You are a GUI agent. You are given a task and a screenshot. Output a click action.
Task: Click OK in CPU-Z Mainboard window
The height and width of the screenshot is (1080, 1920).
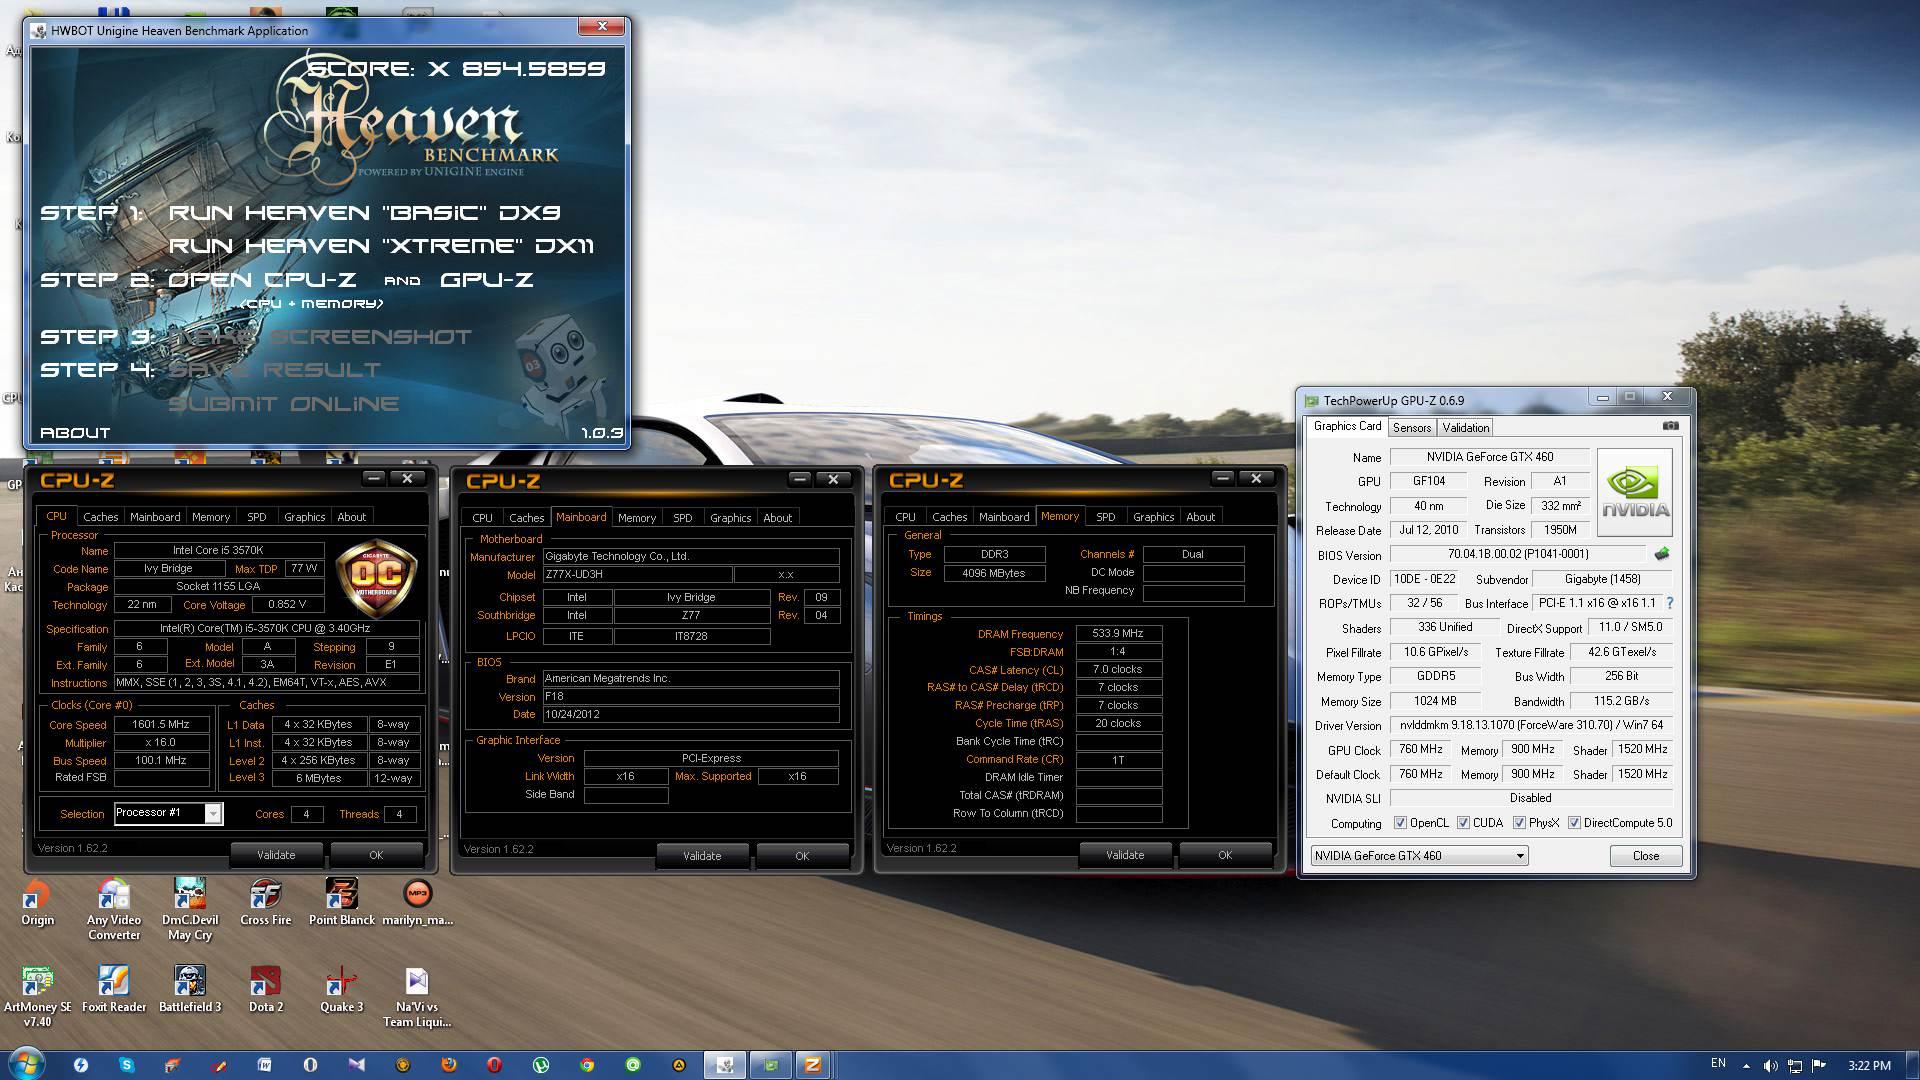802,856
